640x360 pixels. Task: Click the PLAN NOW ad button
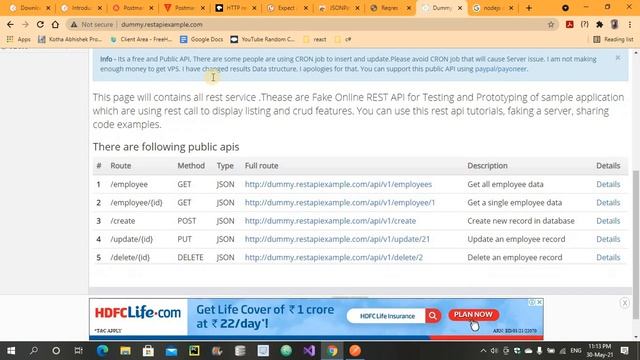473,314
